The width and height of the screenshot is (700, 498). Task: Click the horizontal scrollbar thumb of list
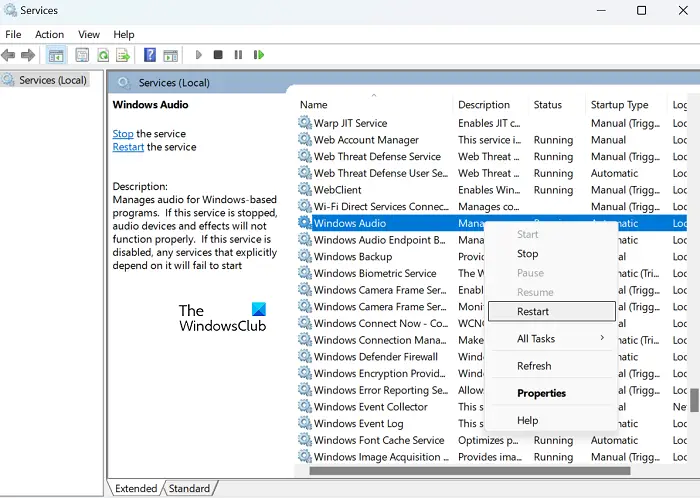coord(470,471)
